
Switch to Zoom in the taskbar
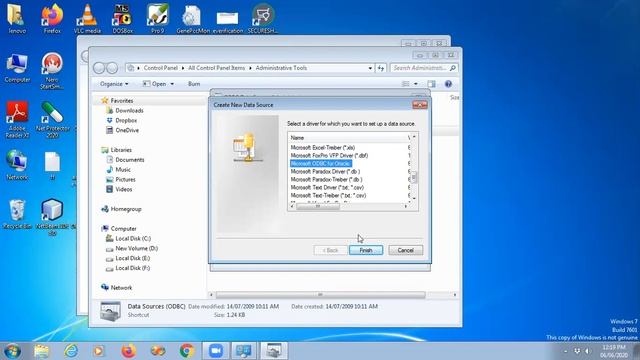(216, 351)
